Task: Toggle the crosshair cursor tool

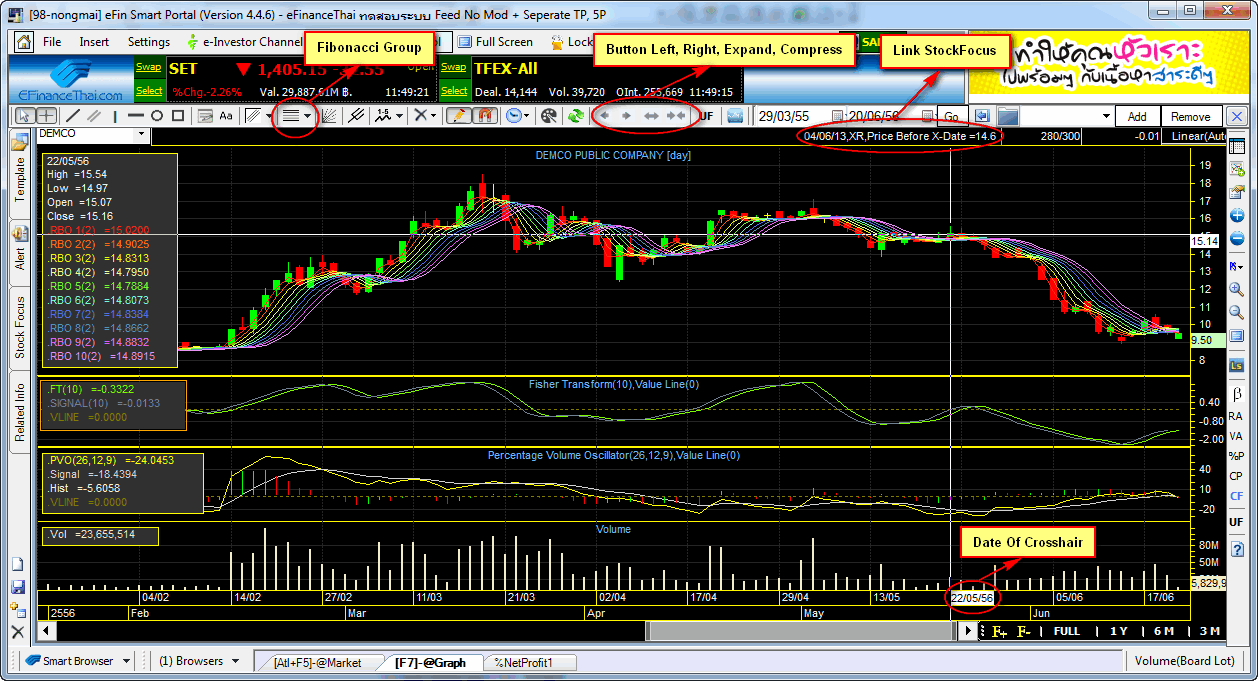Action: pos(46,115)
